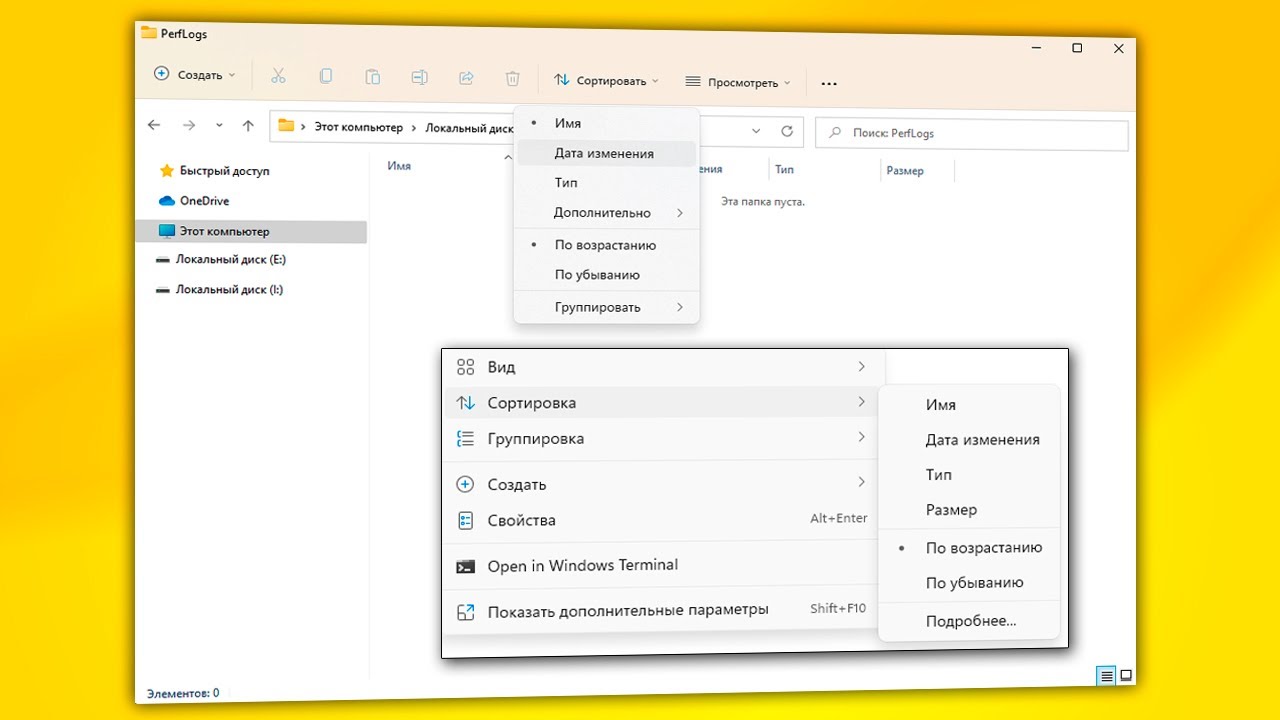Select 'По убыванию' in the toolbar sort menu
The width and height of the screenshot is (1280, 720).
(597, 275)
